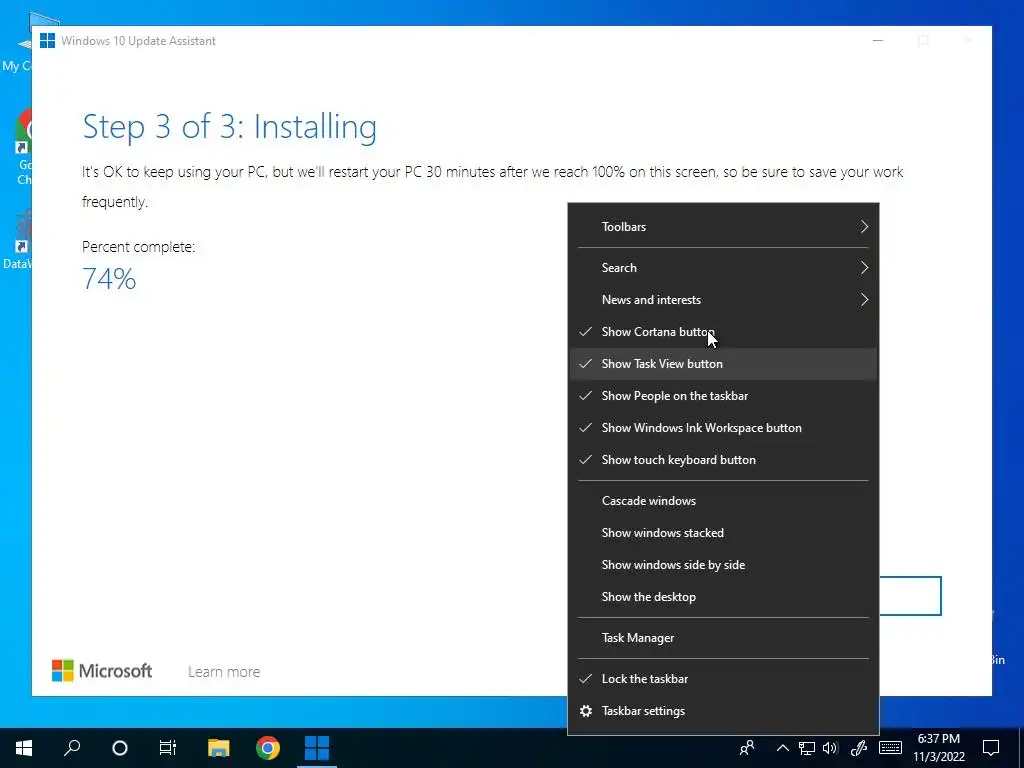Image resolution: width=1024 pixels, height=768 pixels.
Task: Choose Show windows stacked
Action: pos(723,533)
